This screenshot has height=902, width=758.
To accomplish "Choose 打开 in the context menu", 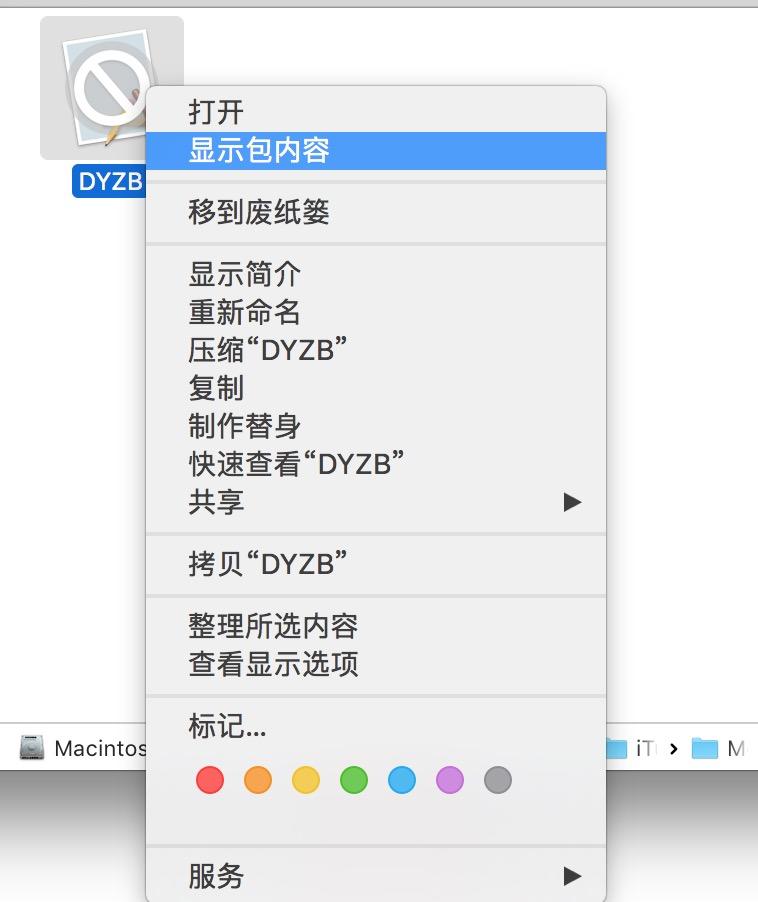I will 216,111.
